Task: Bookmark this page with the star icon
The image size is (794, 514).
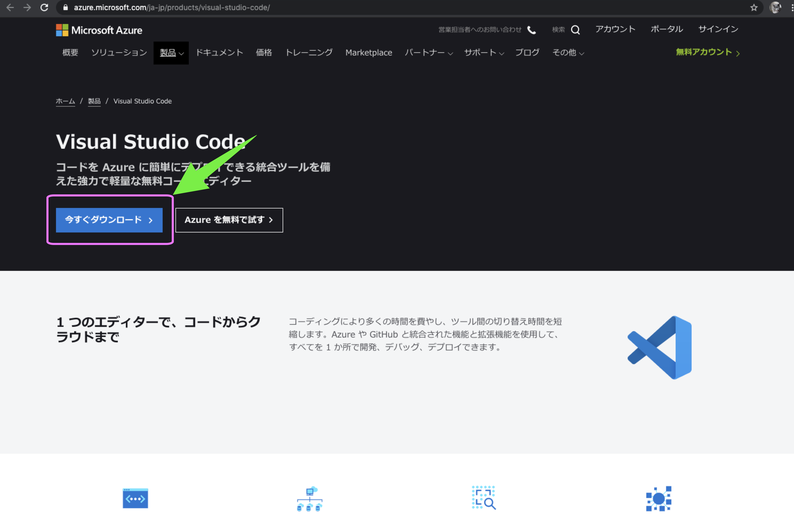Action: (754, 7)
